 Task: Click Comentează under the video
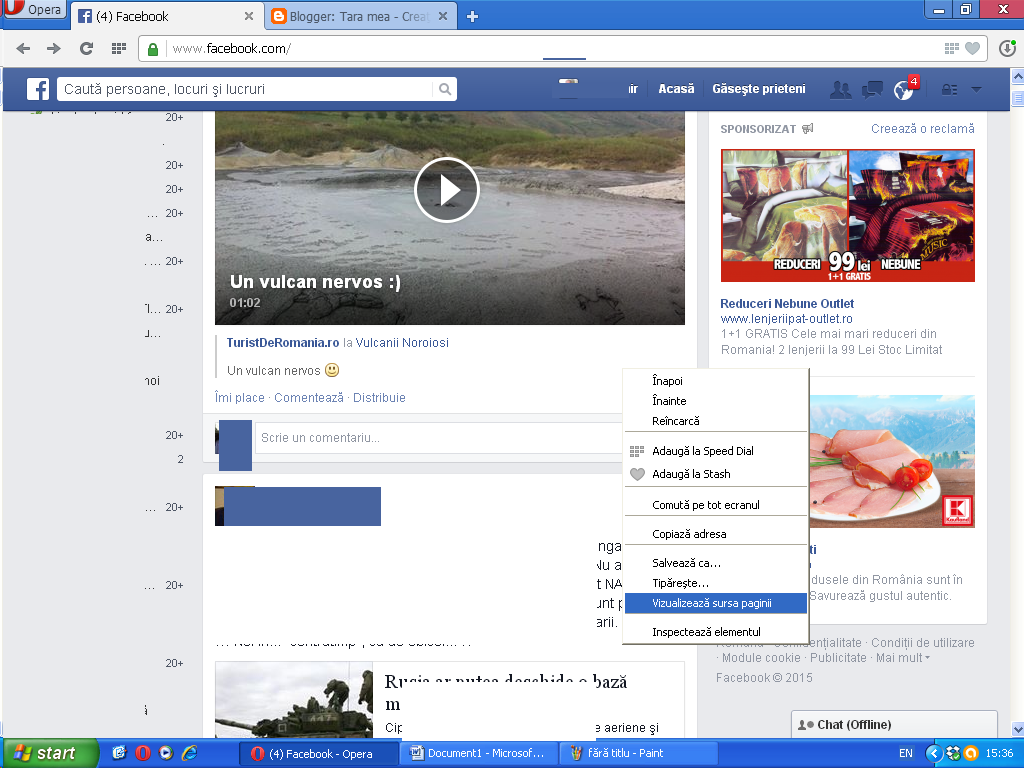pyautogui.click(x=309, y=398)
